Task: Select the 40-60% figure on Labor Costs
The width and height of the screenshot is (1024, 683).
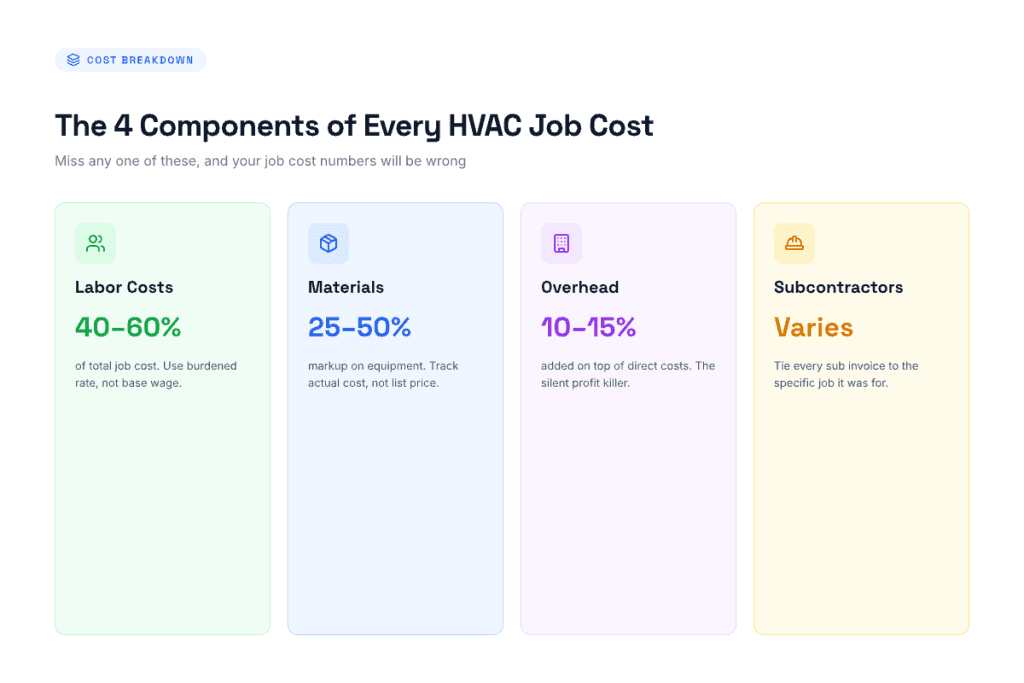Action: point(125,327)
